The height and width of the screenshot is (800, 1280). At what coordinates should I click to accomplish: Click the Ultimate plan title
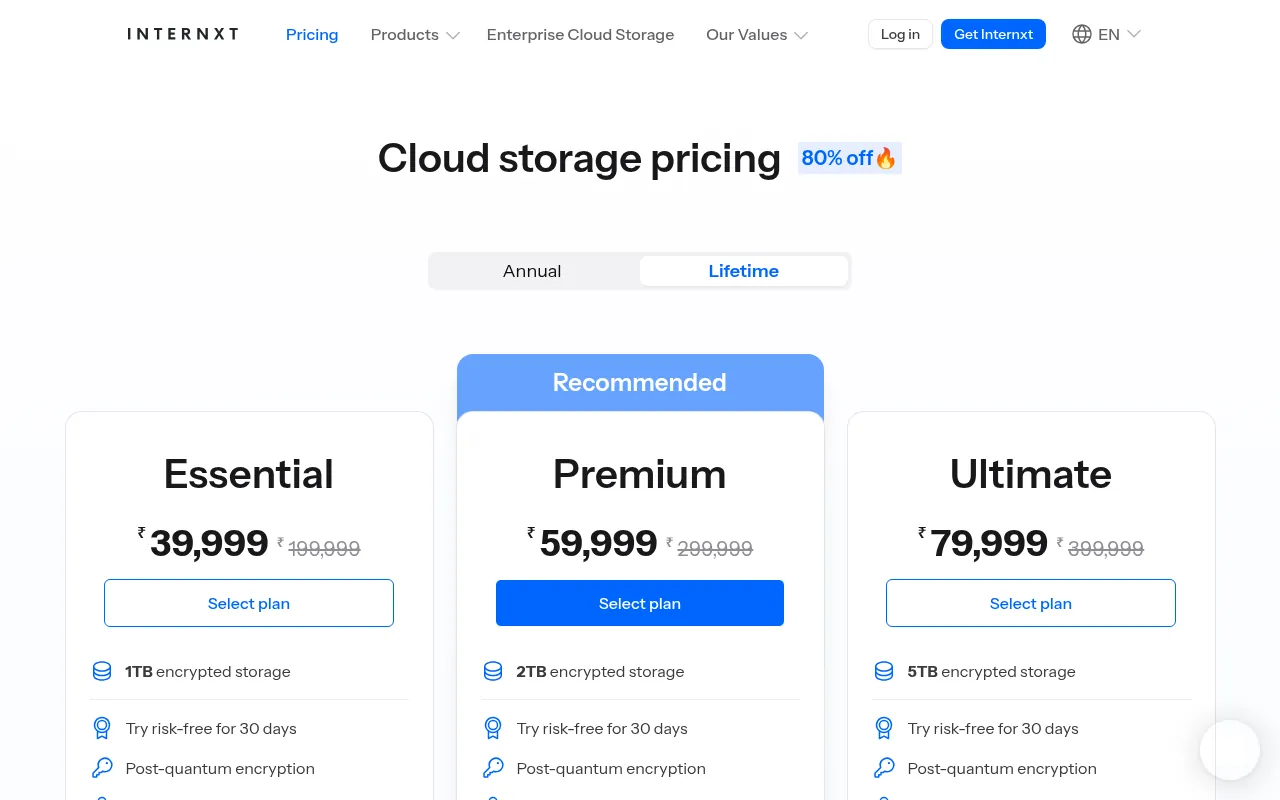pos(1031,474)
